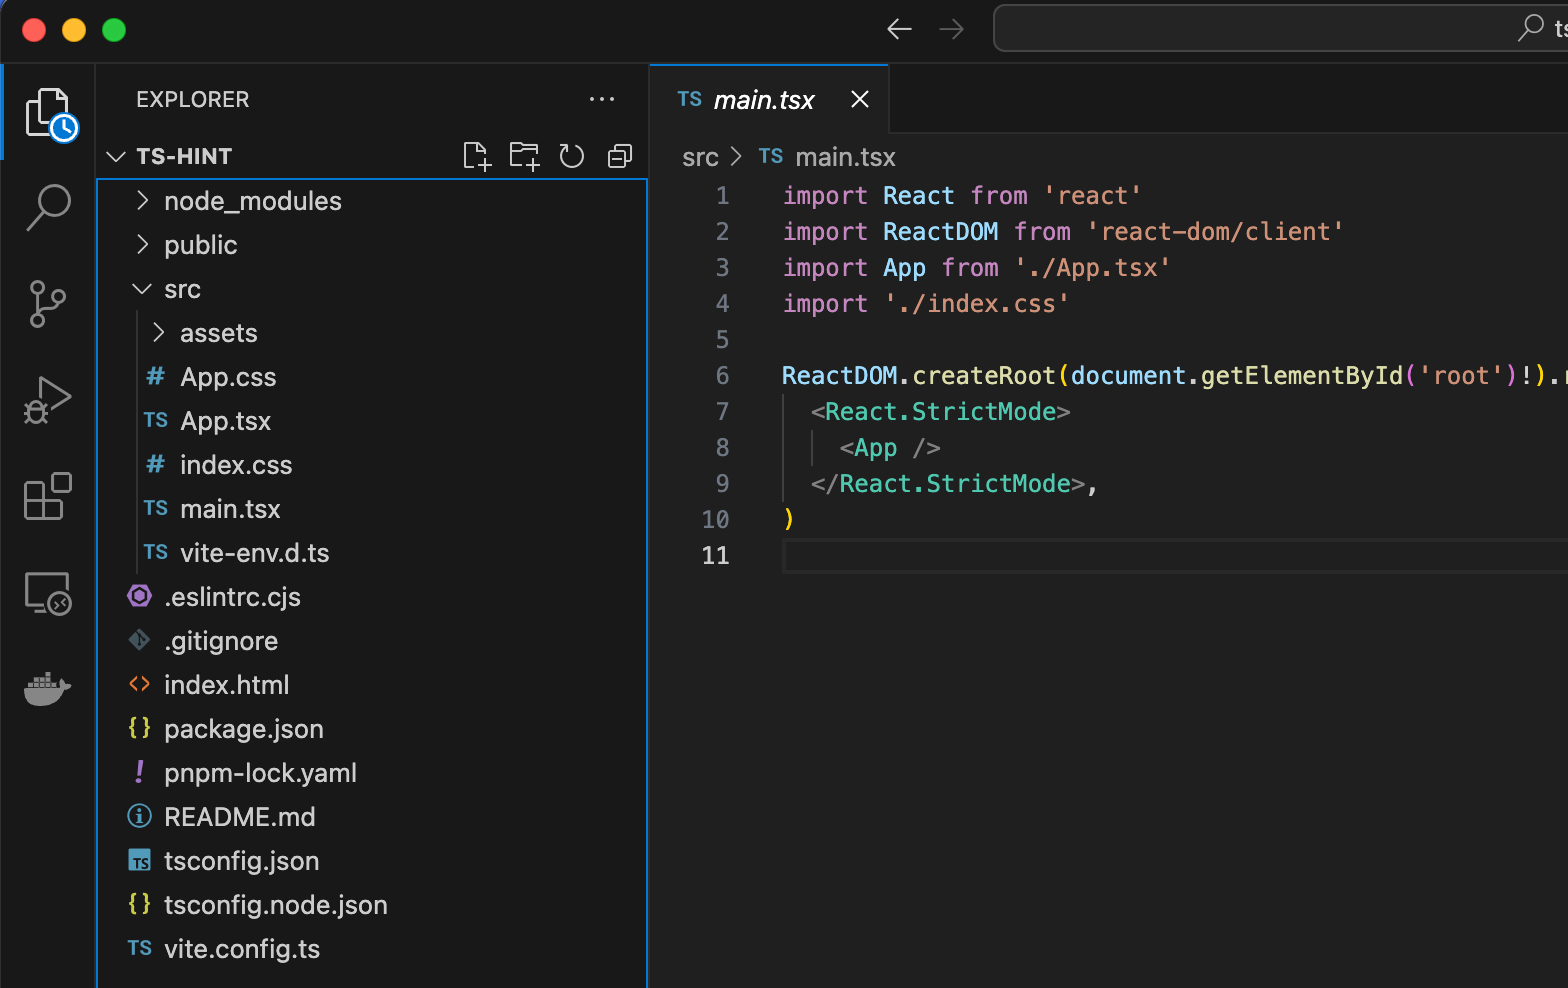Viewport: 1568px width, 988px height.
Task: Refresh the explorer file tree
Action: (x=572, y=156)
